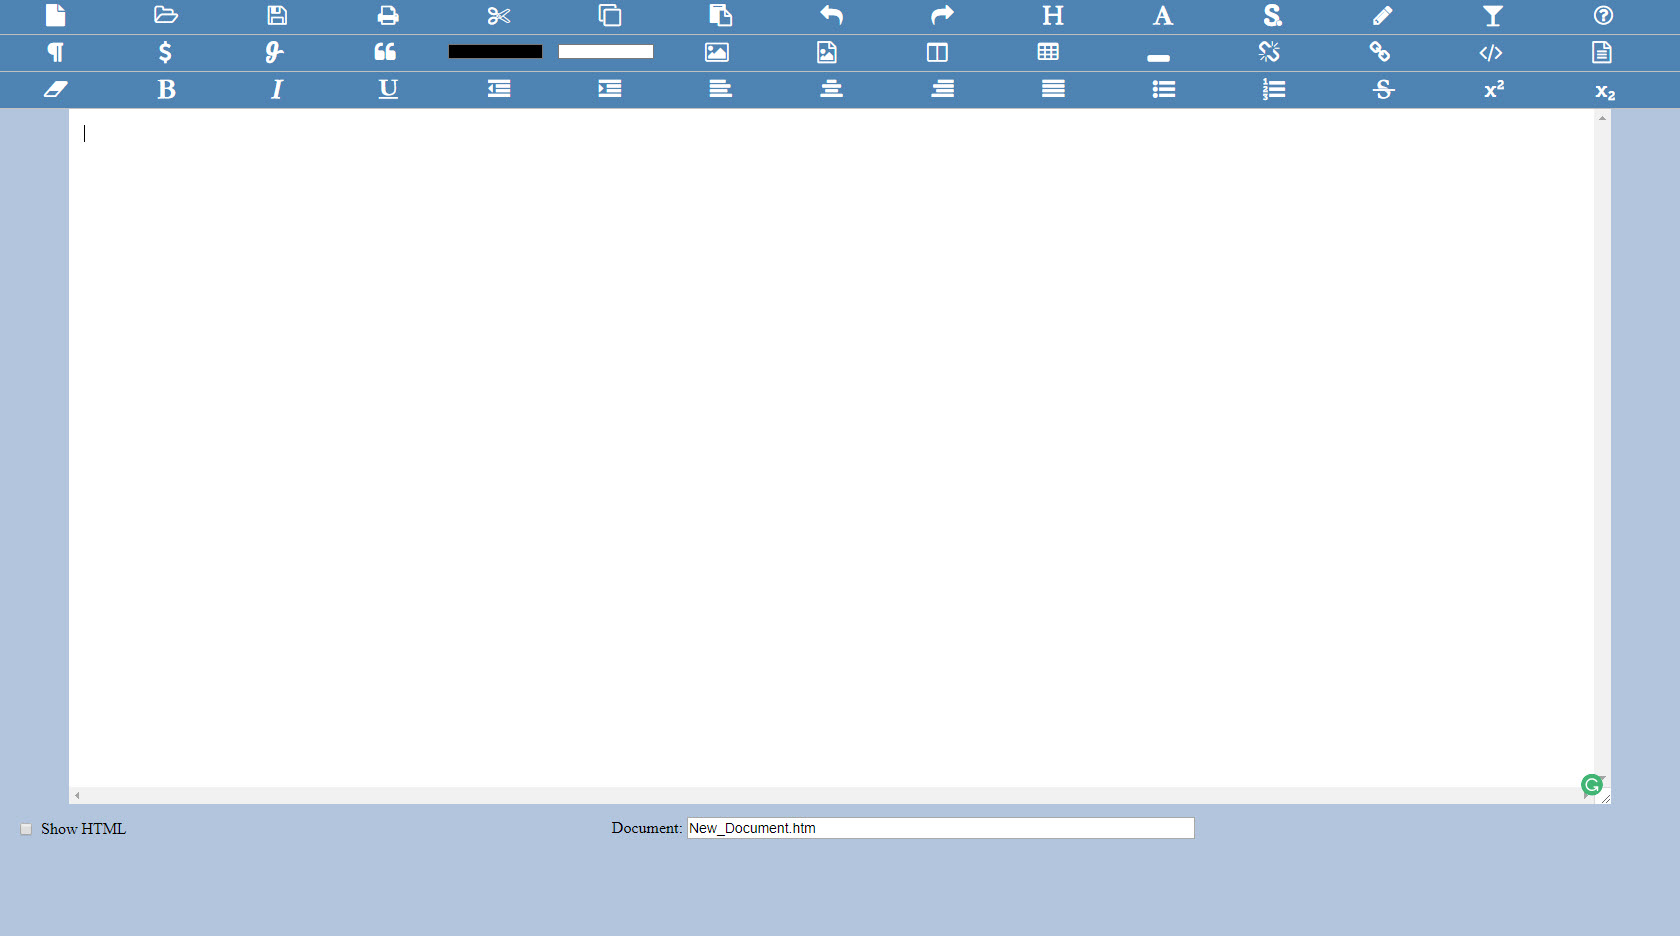Insert a table using grid icon

coord(1048,53)
